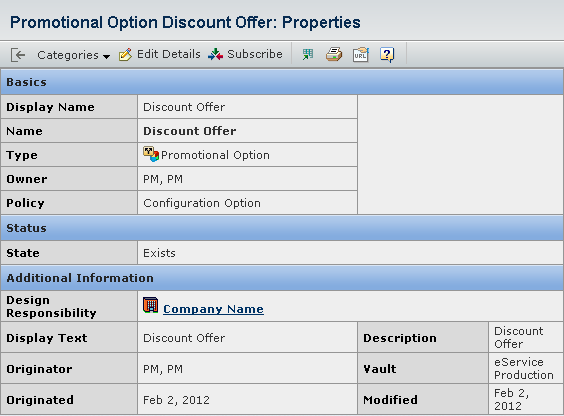Click the URL page link icon

(360, 55)
